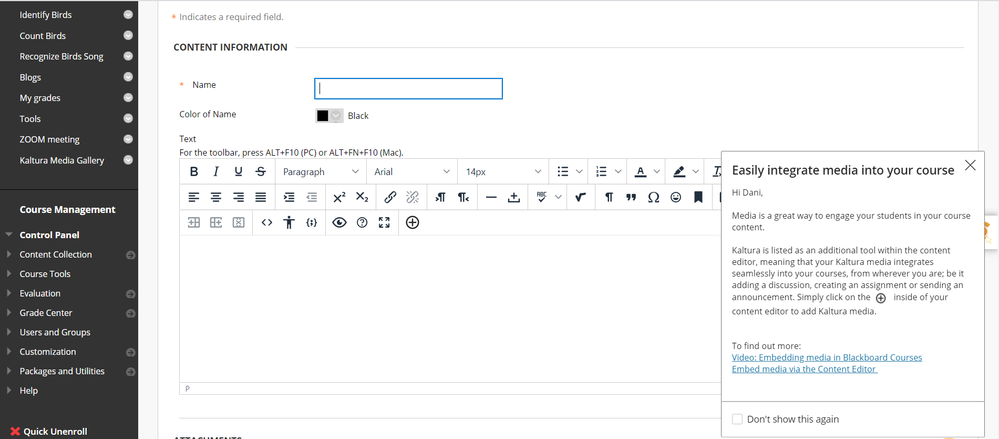Image resolution: width=999 pixels, height=439 pixels.
Task: Toggle italic formatting in the editor
Action: pyautogui.click(x=216, y=171)
